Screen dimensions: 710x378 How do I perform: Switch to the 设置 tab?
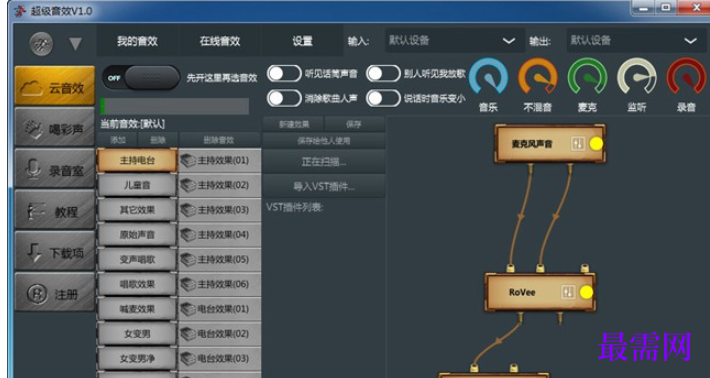click(x=302, y=41)
